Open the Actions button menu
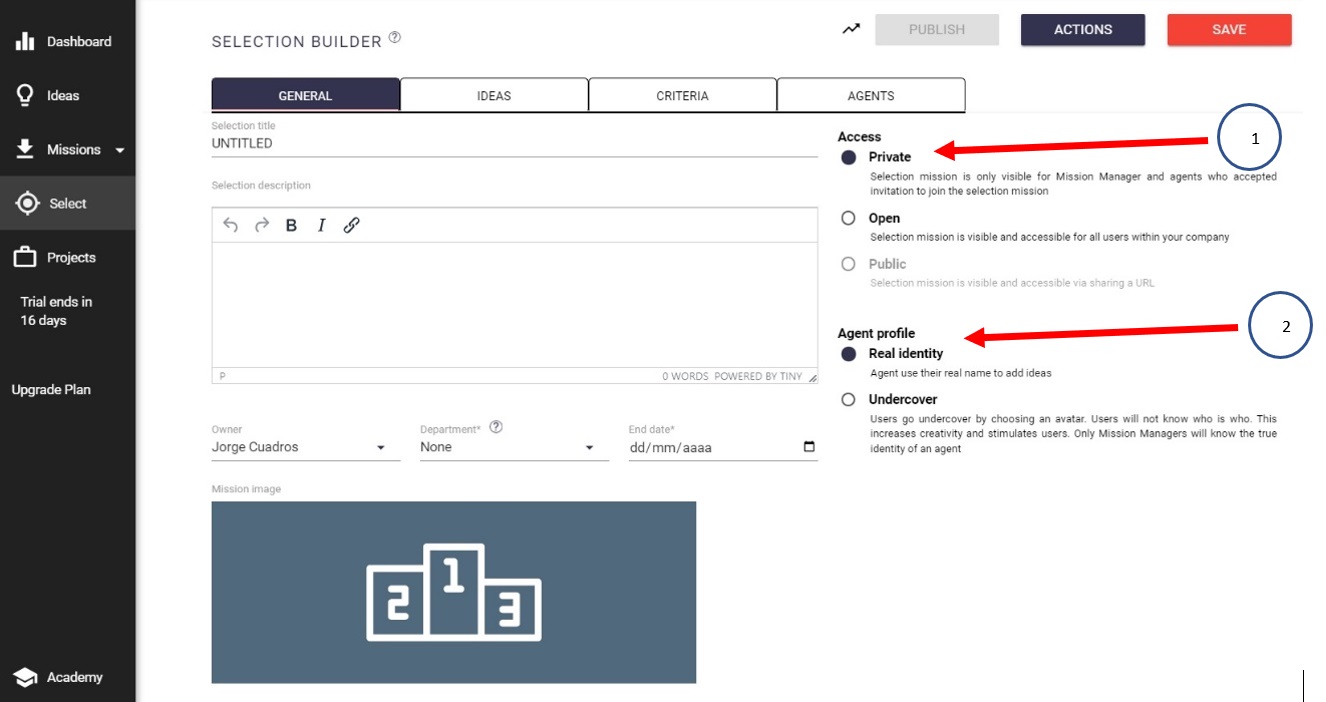This screenshot has height=702, width=1326. pos(1082,30)
